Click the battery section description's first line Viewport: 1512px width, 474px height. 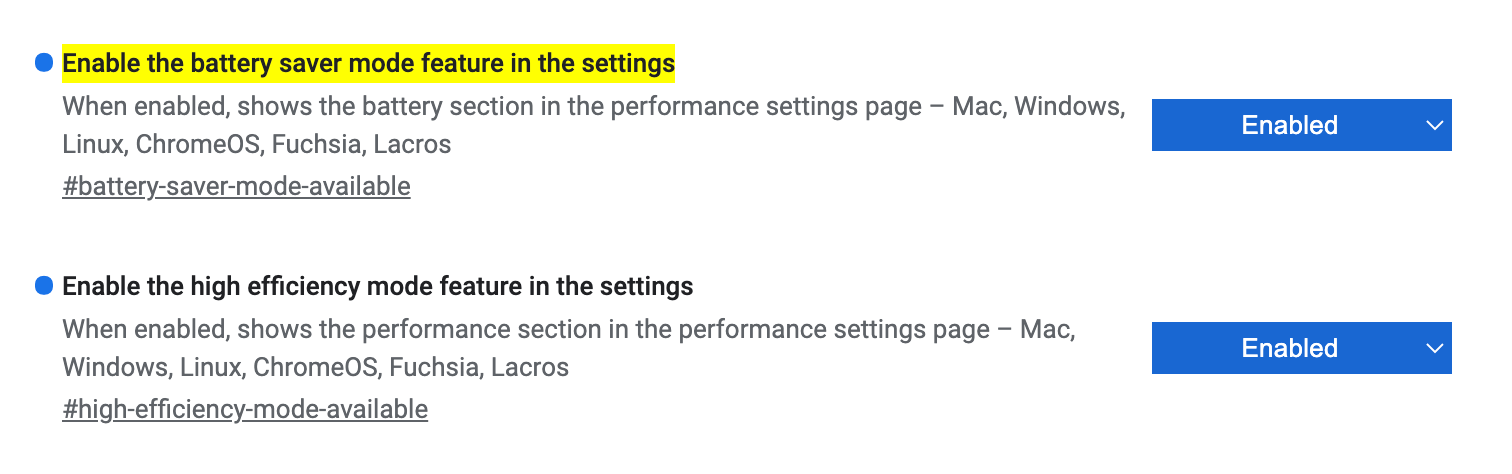(500, 106)
